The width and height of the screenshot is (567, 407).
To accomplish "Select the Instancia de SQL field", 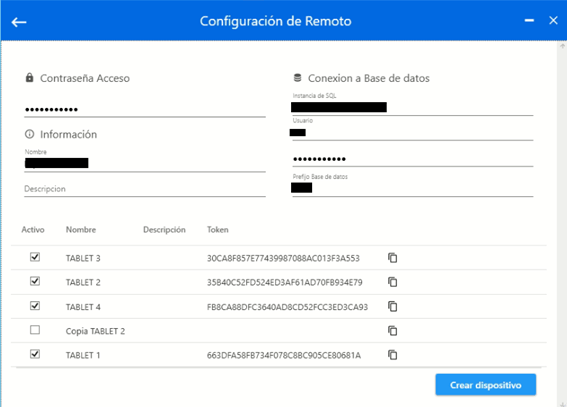I will click(x=413, y=107).
